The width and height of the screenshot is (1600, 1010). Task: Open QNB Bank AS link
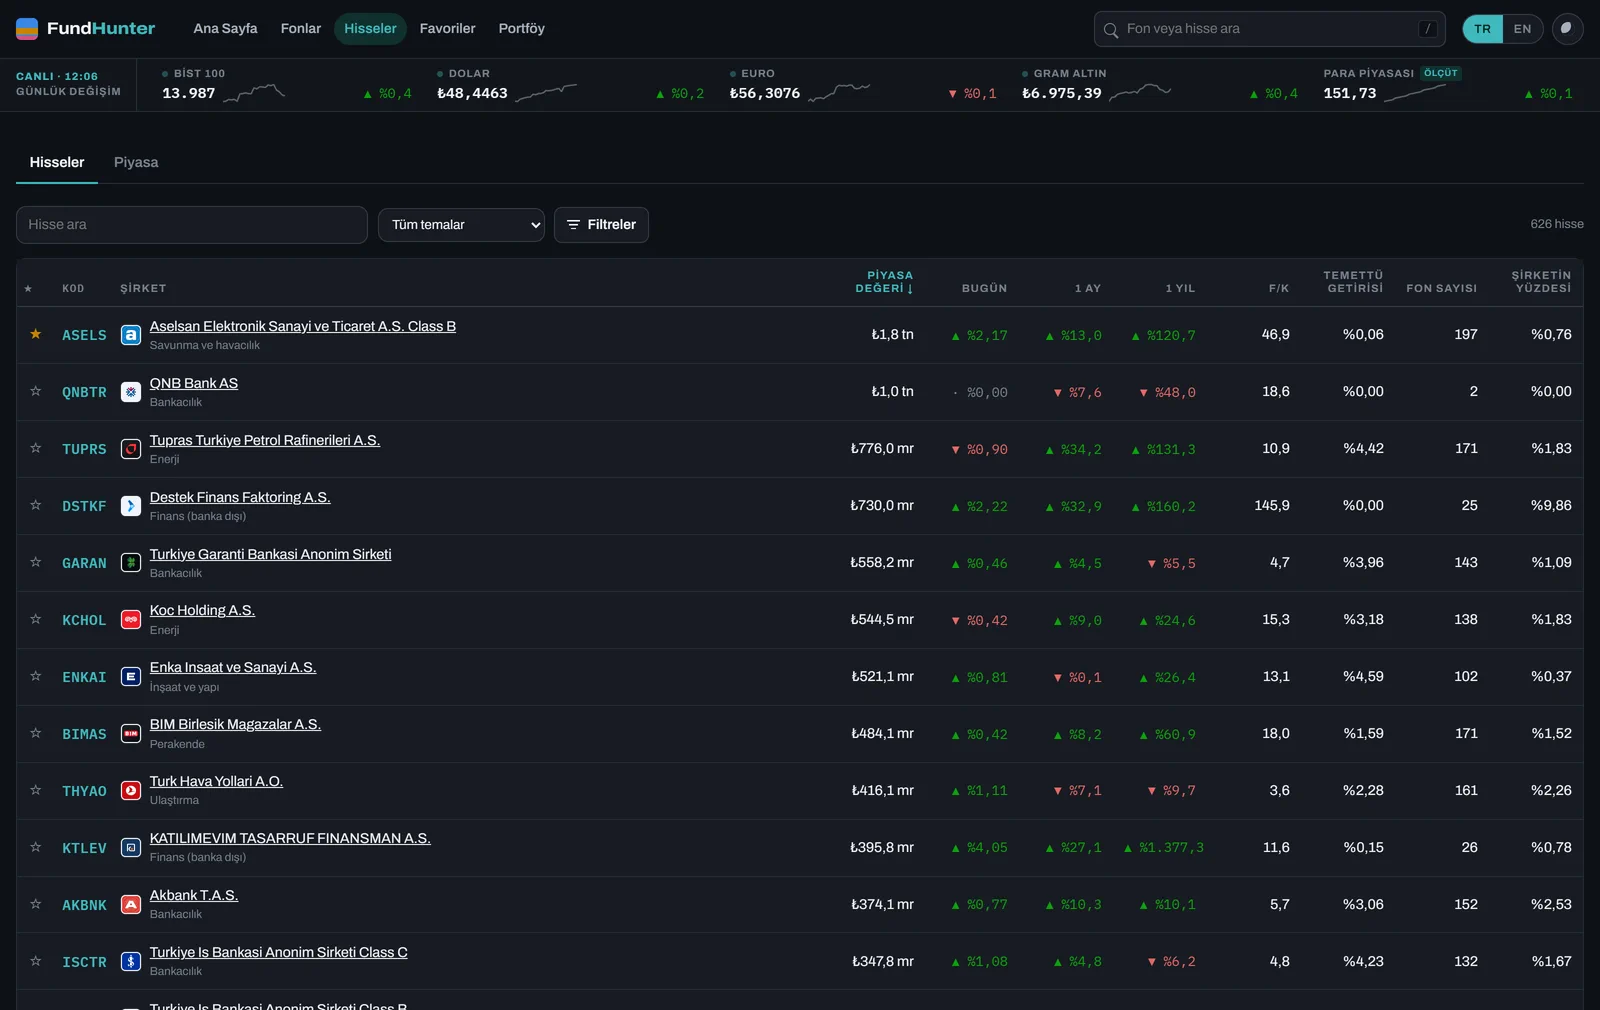(194, 383)
